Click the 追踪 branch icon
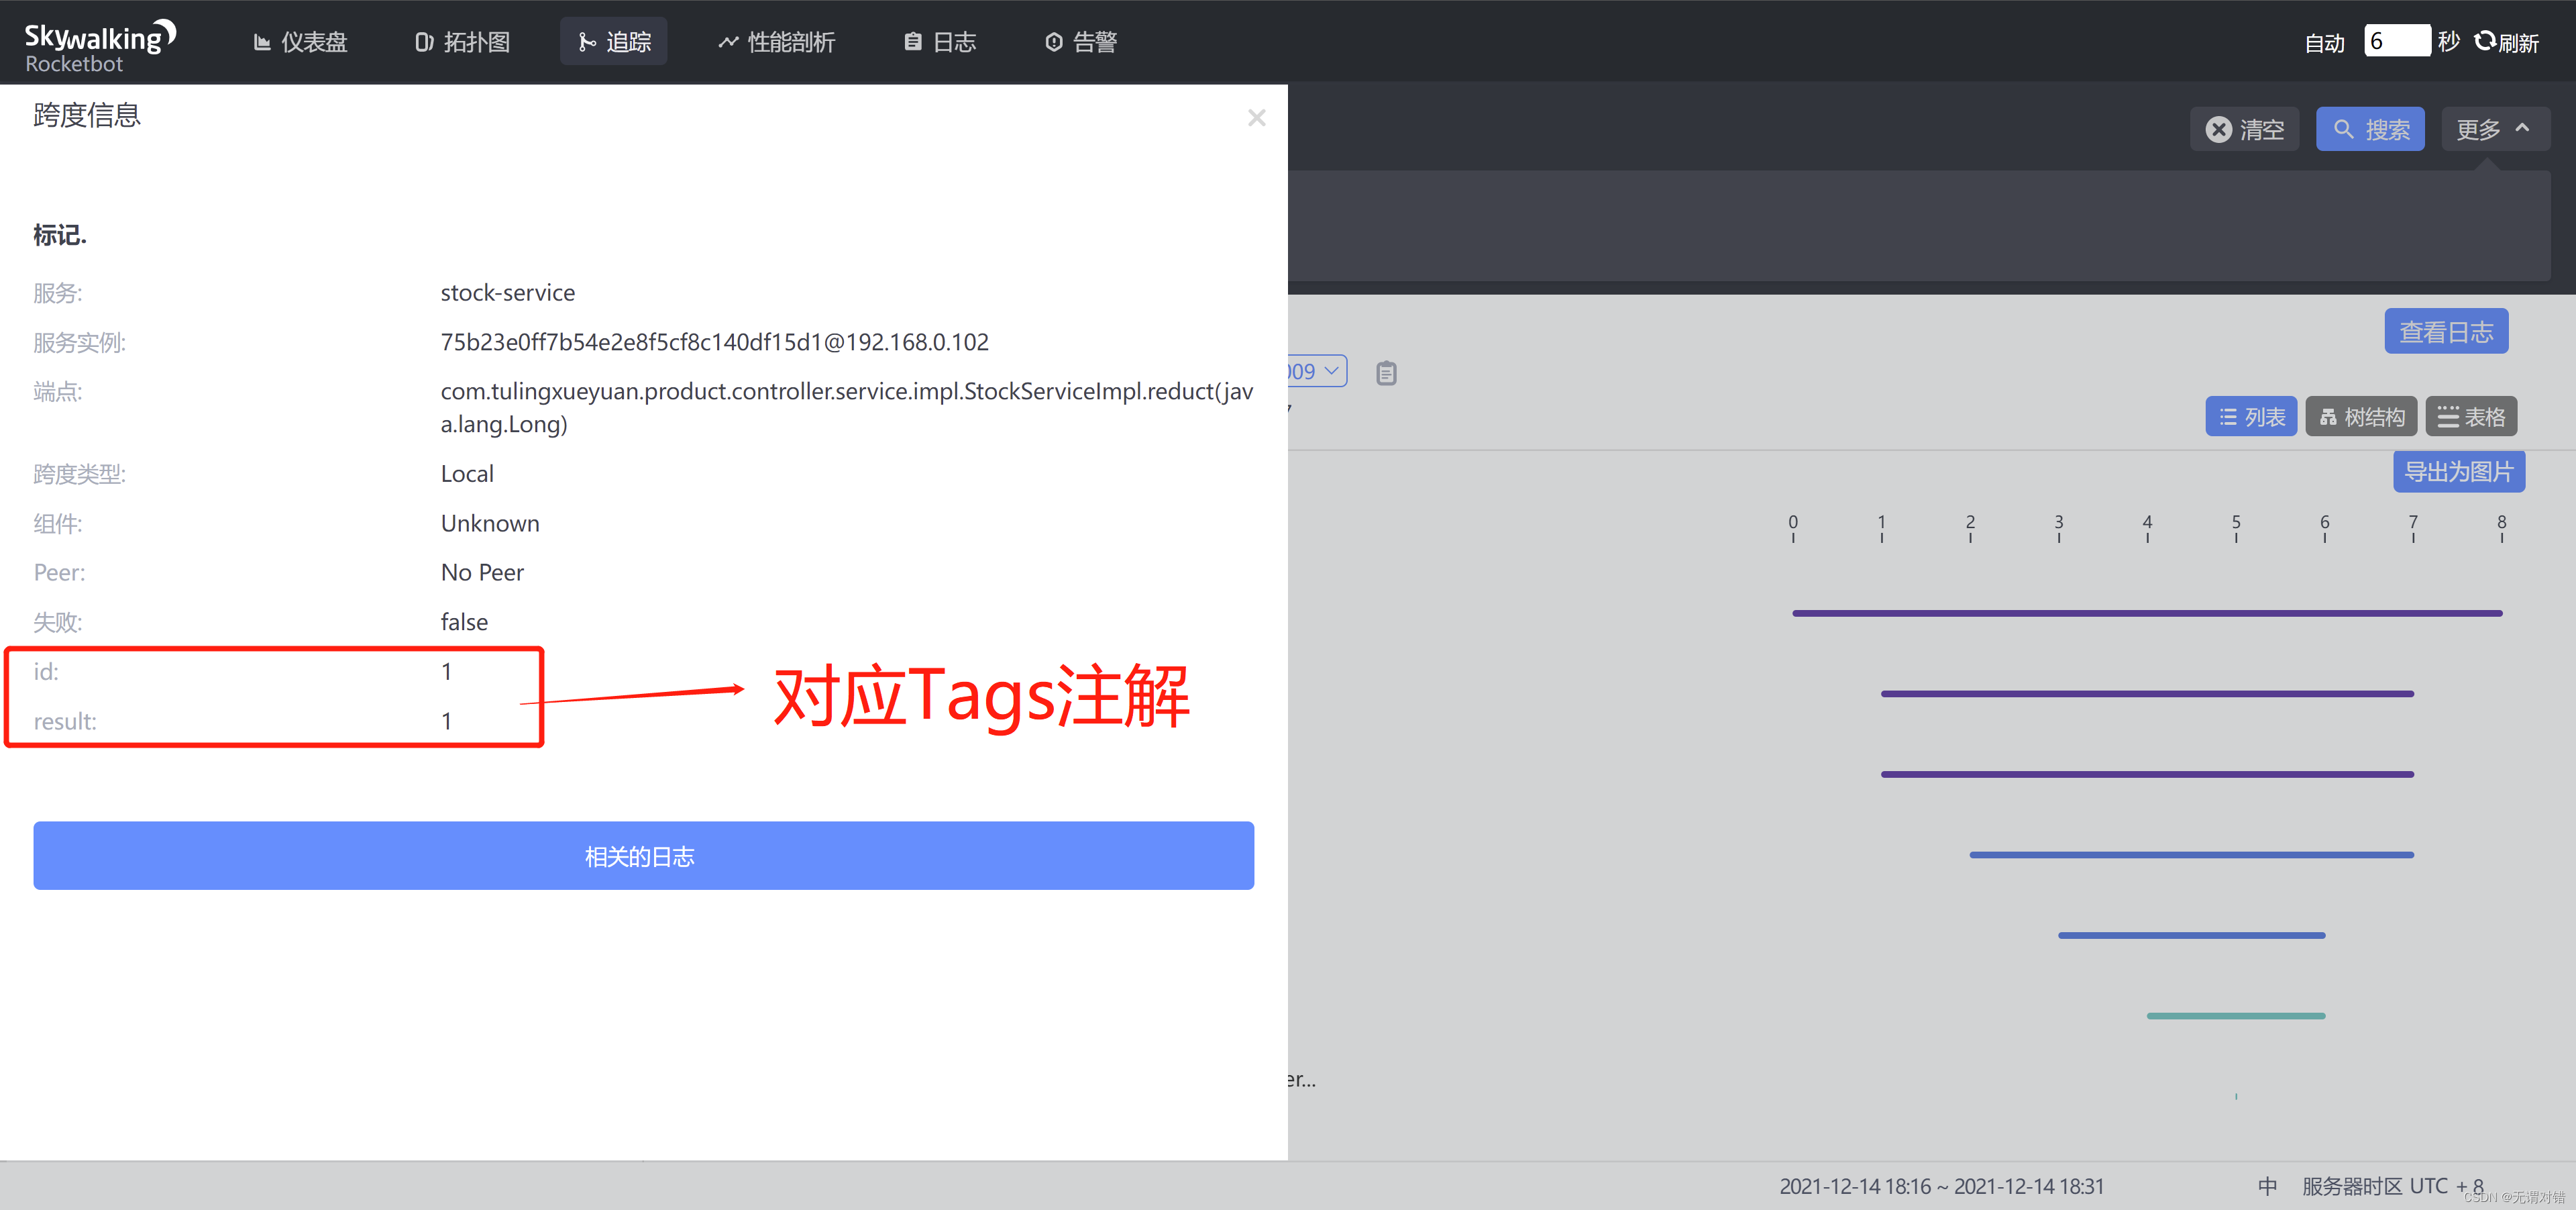The width and height of the screenshot is (2576, 1210). click(x=587, y=42)
